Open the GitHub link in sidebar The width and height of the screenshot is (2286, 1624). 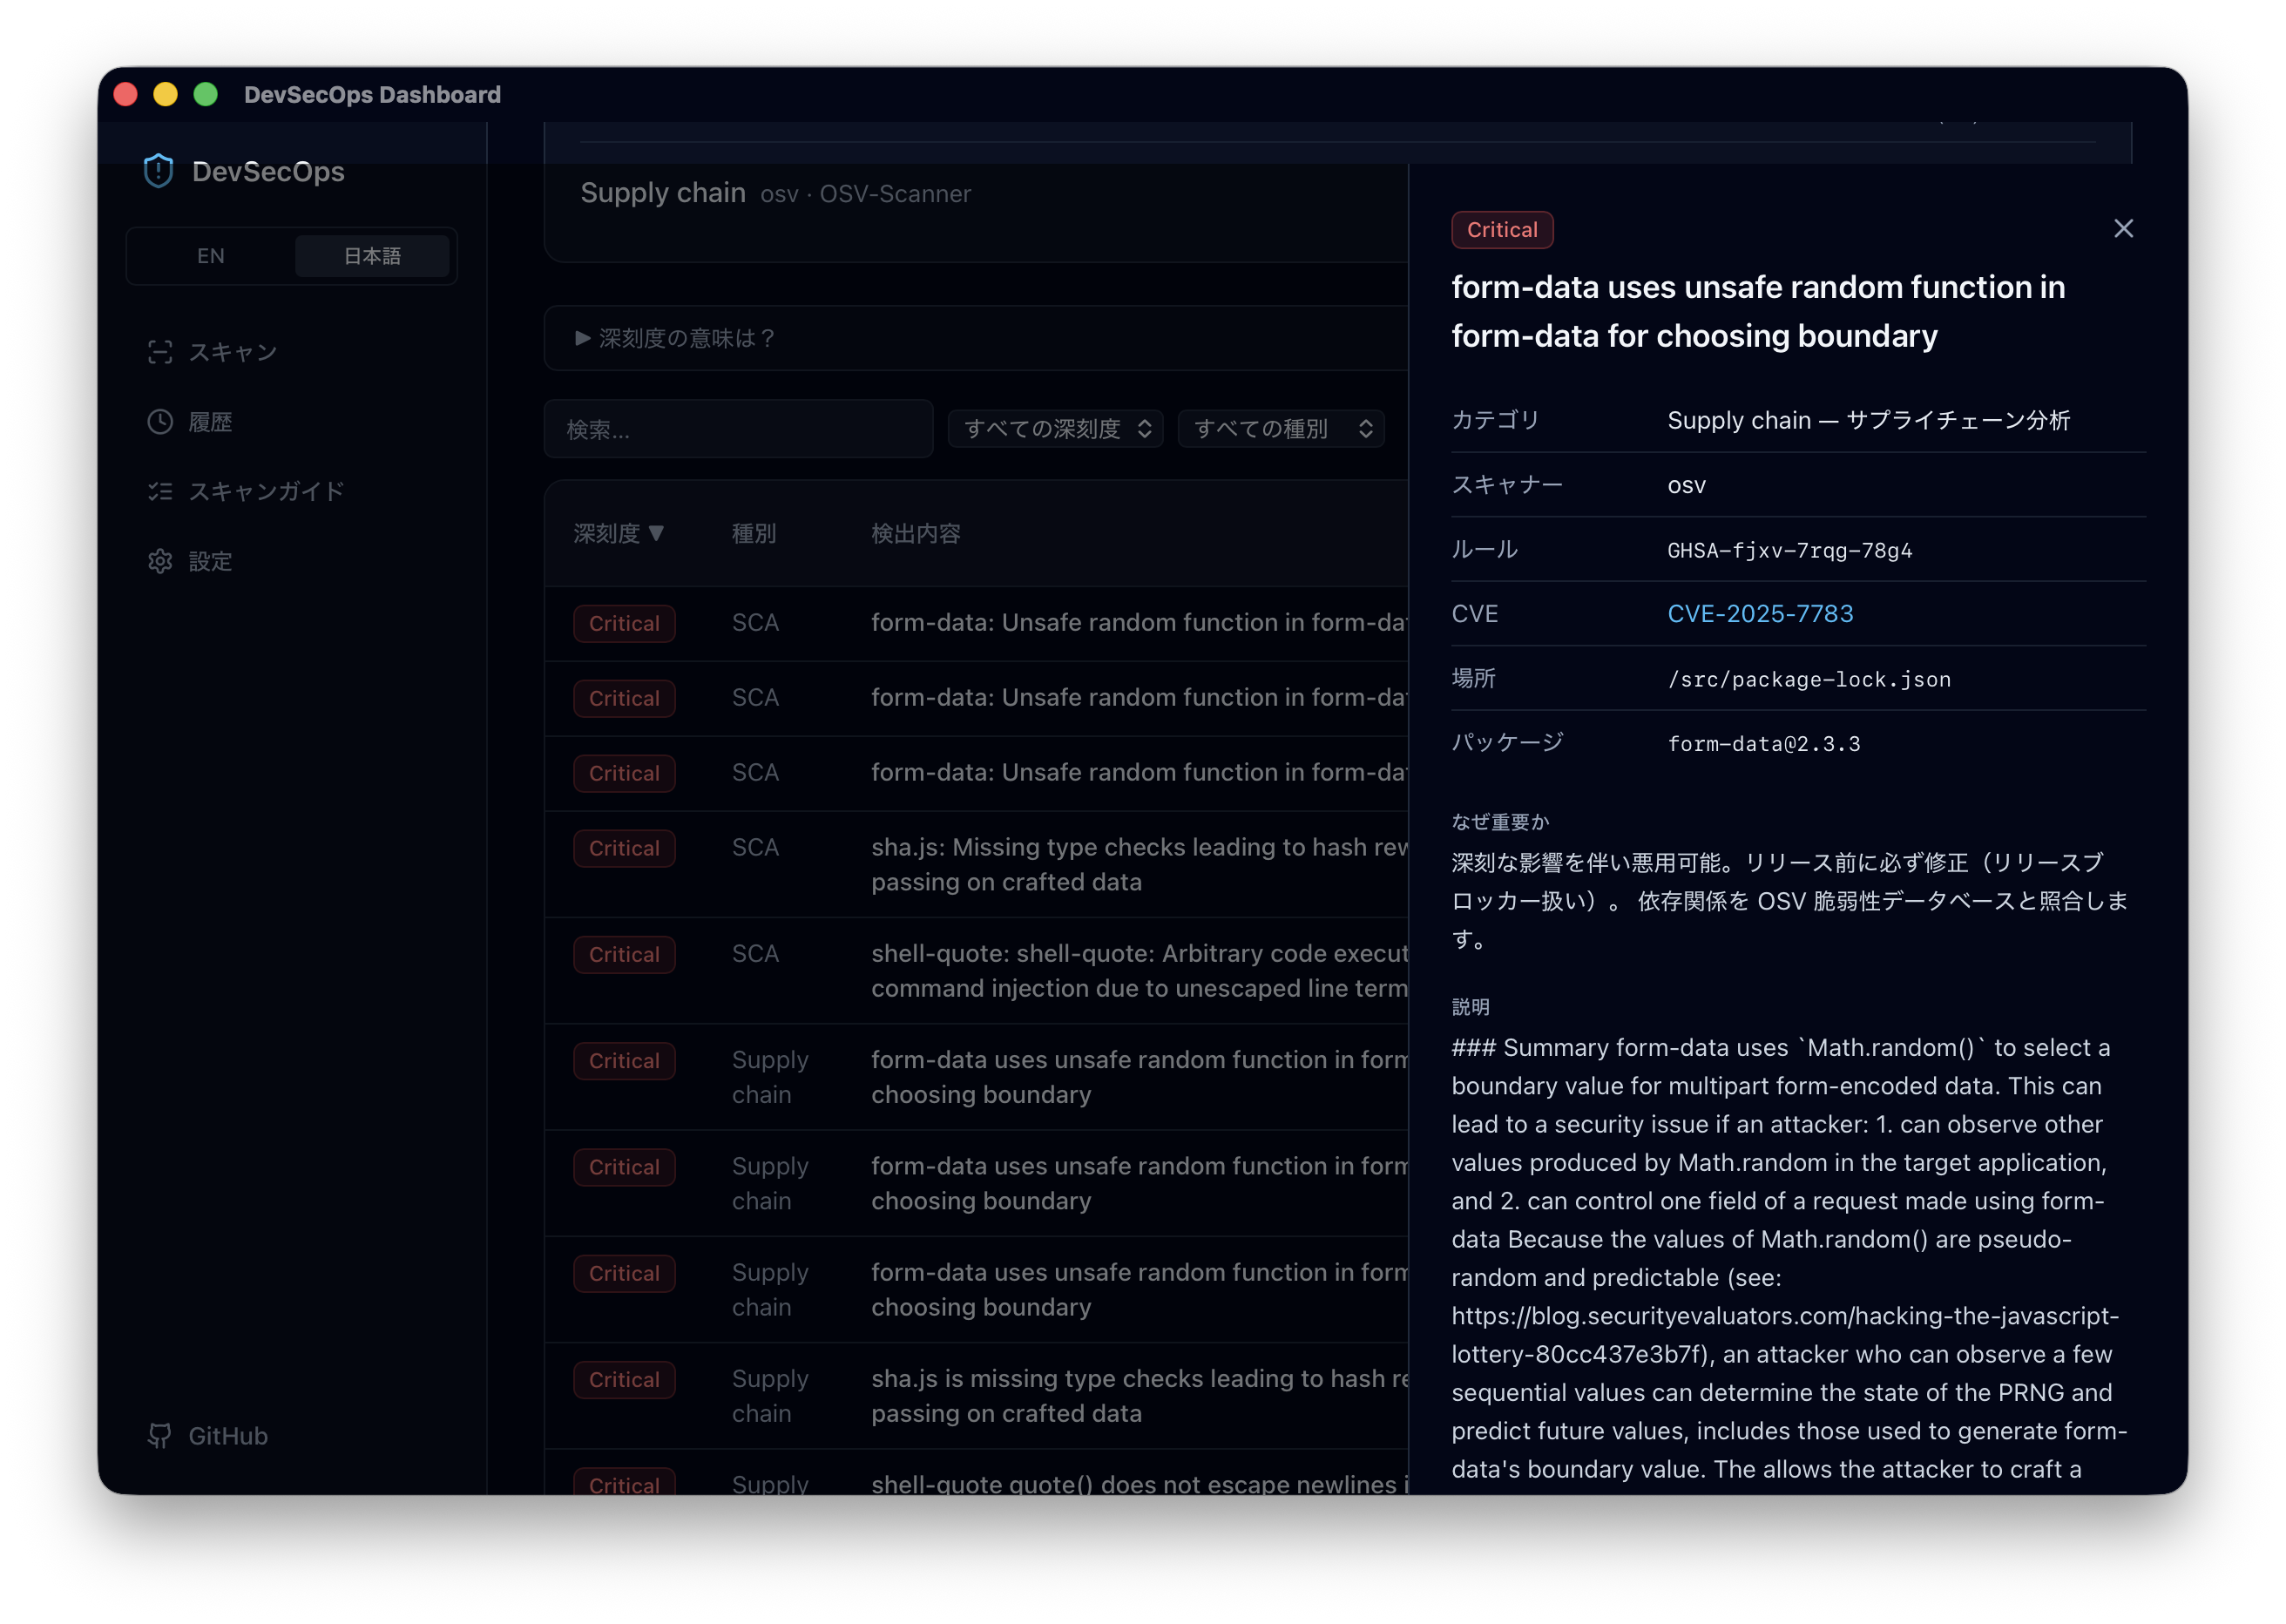[208, 1436]
